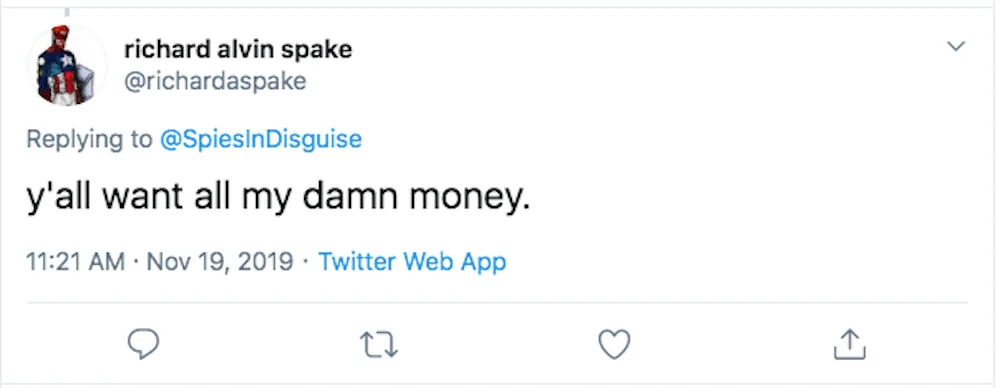Click the divider line above action icons

[497, 302]
